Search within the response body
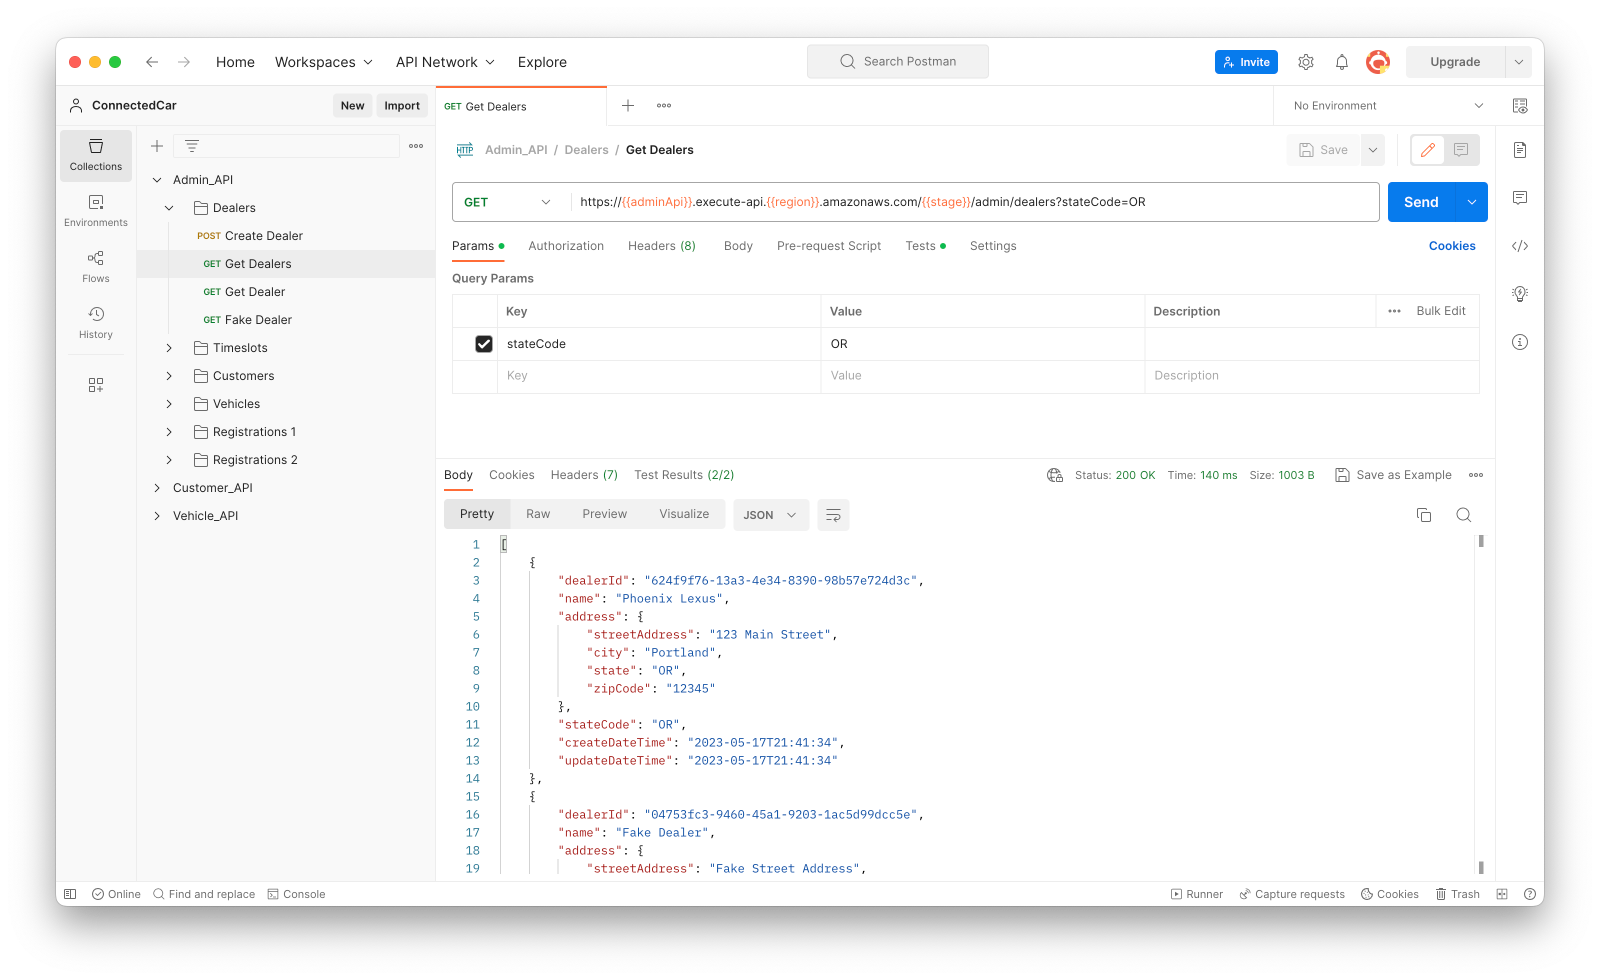1600x980 pixels. coord(1464,515)
